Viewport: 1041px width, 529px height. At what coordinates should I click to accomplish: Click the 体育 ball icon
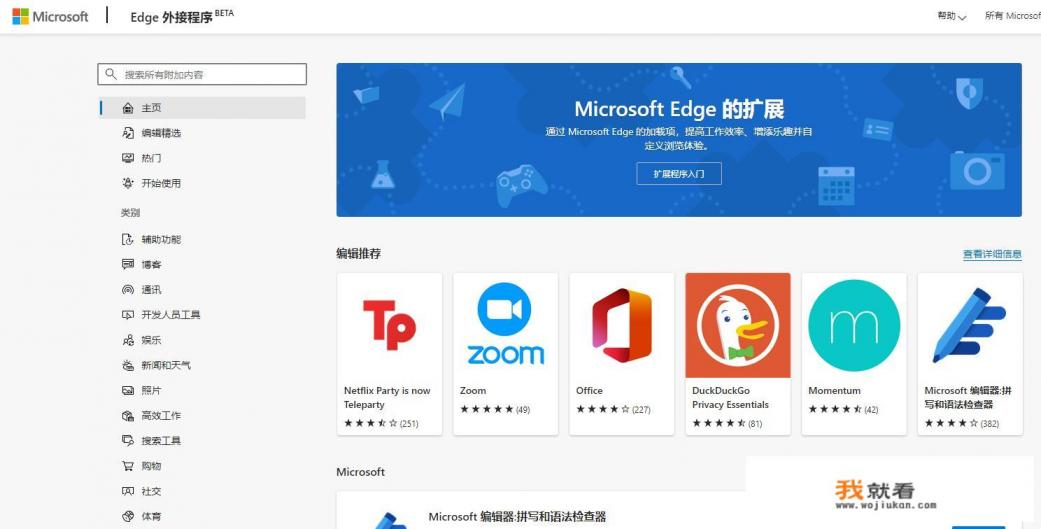coord(128,516)
